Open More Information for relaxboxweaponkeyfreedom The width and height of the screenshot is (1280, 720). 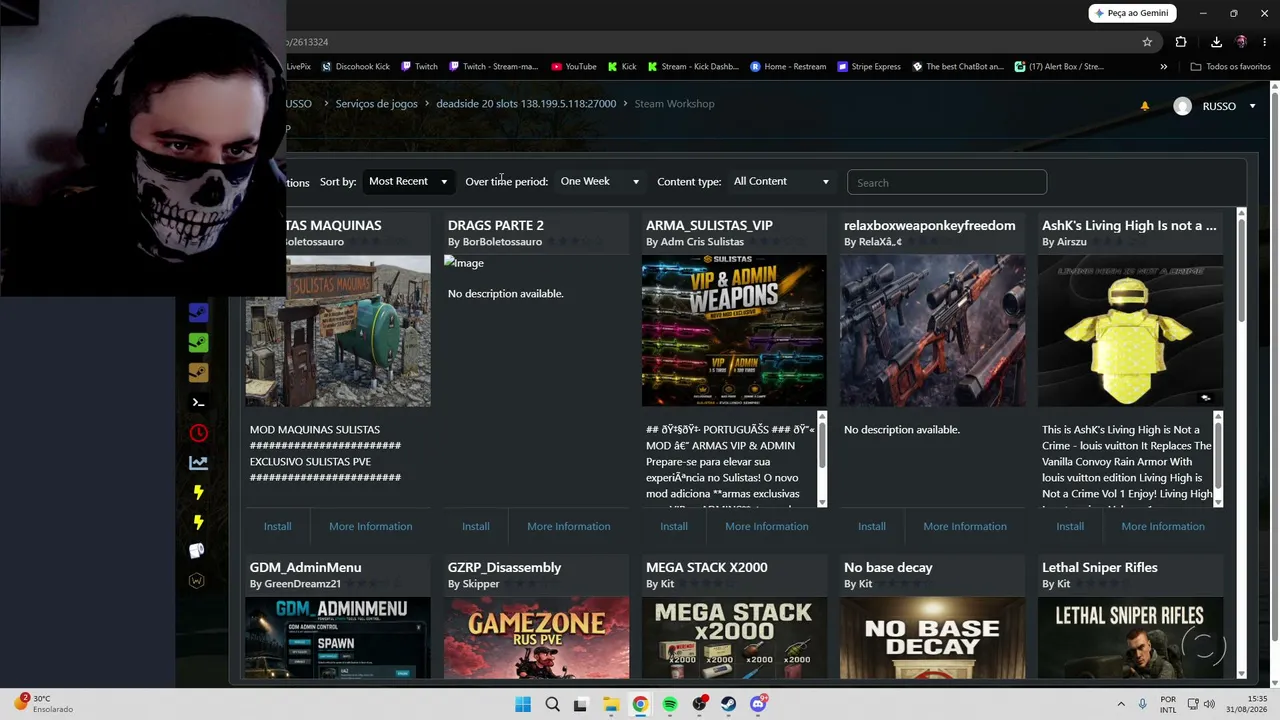pos(964,526)
